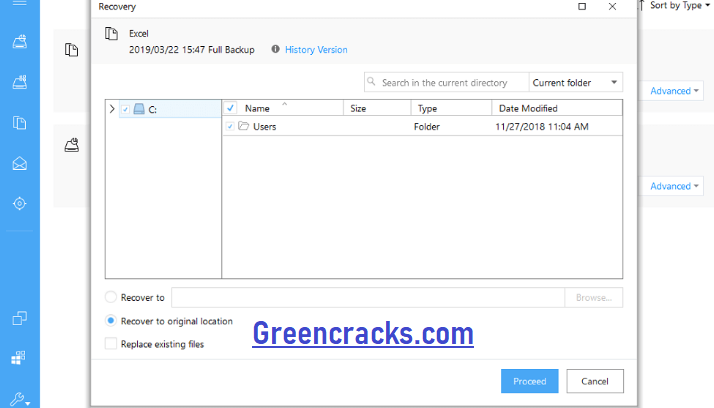Open File Backup sidebar icon
This screenshot has height=408, width=714.
(20, 123)
